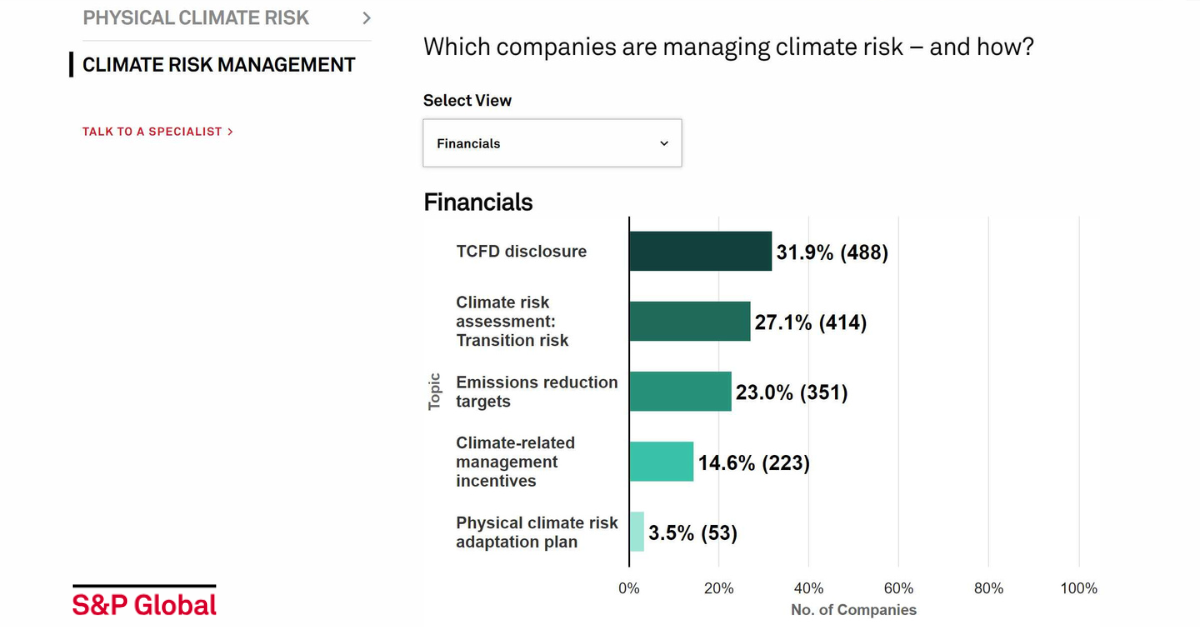Click the 31.9% (488) data label
The height and width of the screenshot is (627, 1200).
(x=832, y=252)
